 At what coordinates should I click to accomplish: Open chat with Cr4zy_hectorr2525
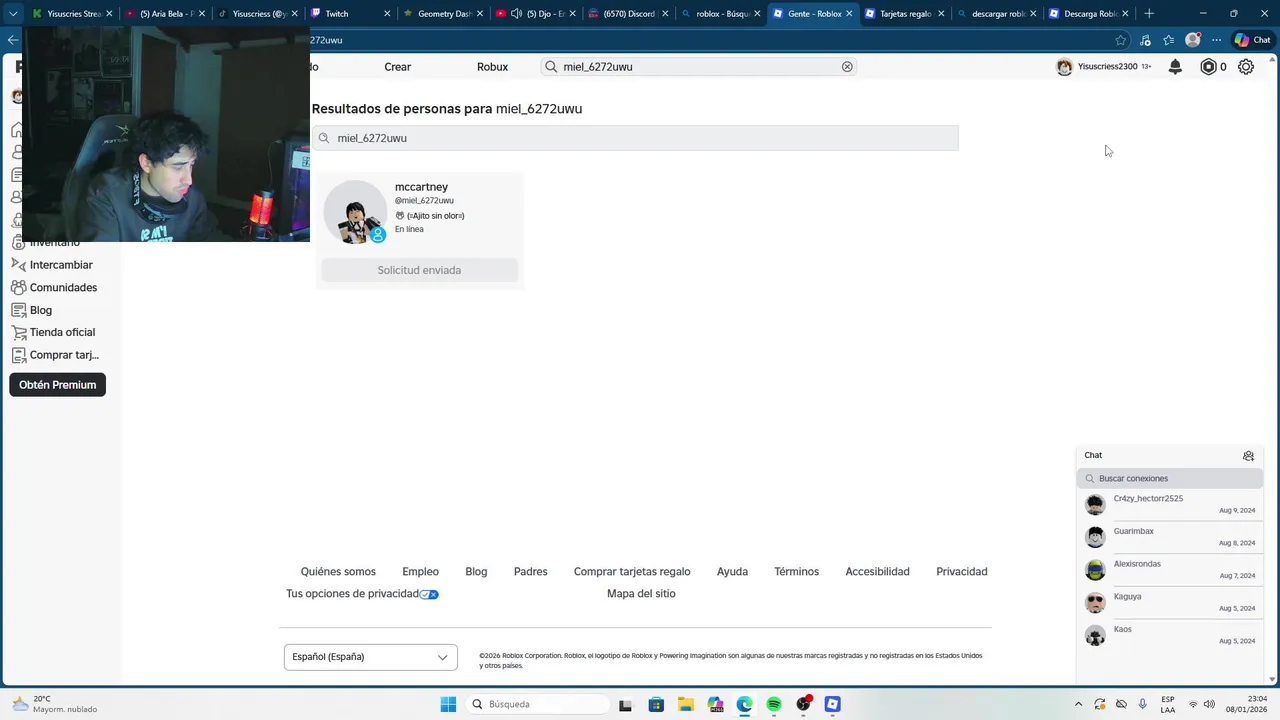click(1170, 504)
